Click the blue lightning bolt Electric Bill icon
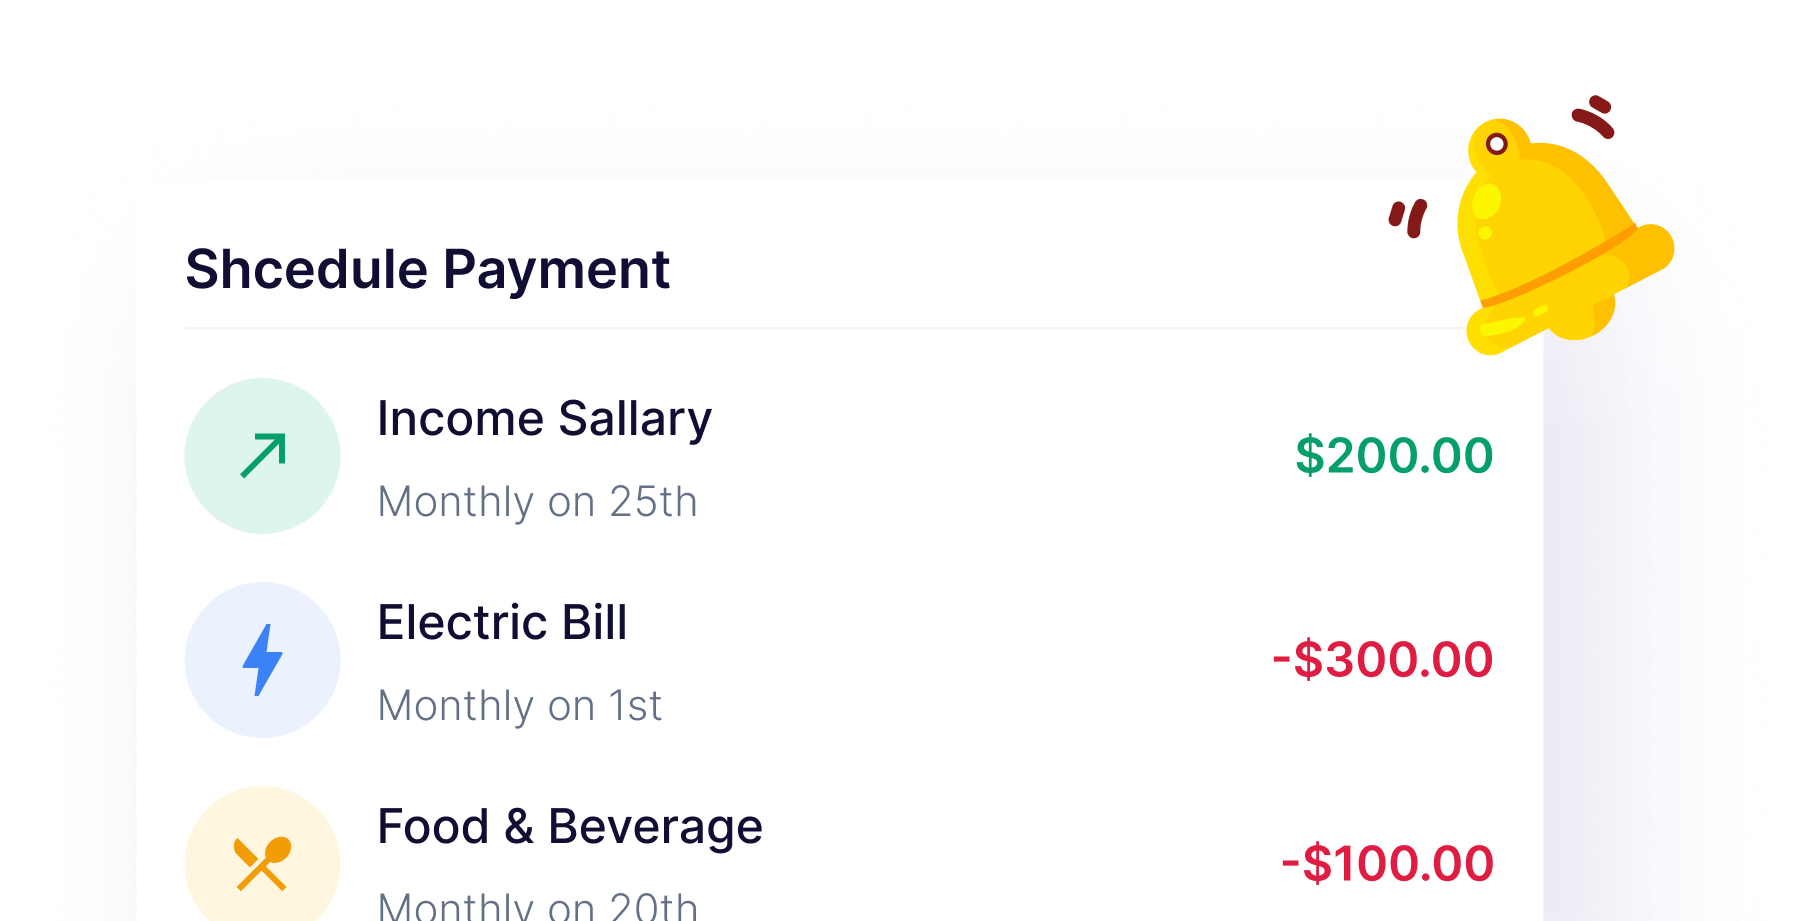Screen dimensions: 1804x921 pyautogui.click(x=263, y=659)
